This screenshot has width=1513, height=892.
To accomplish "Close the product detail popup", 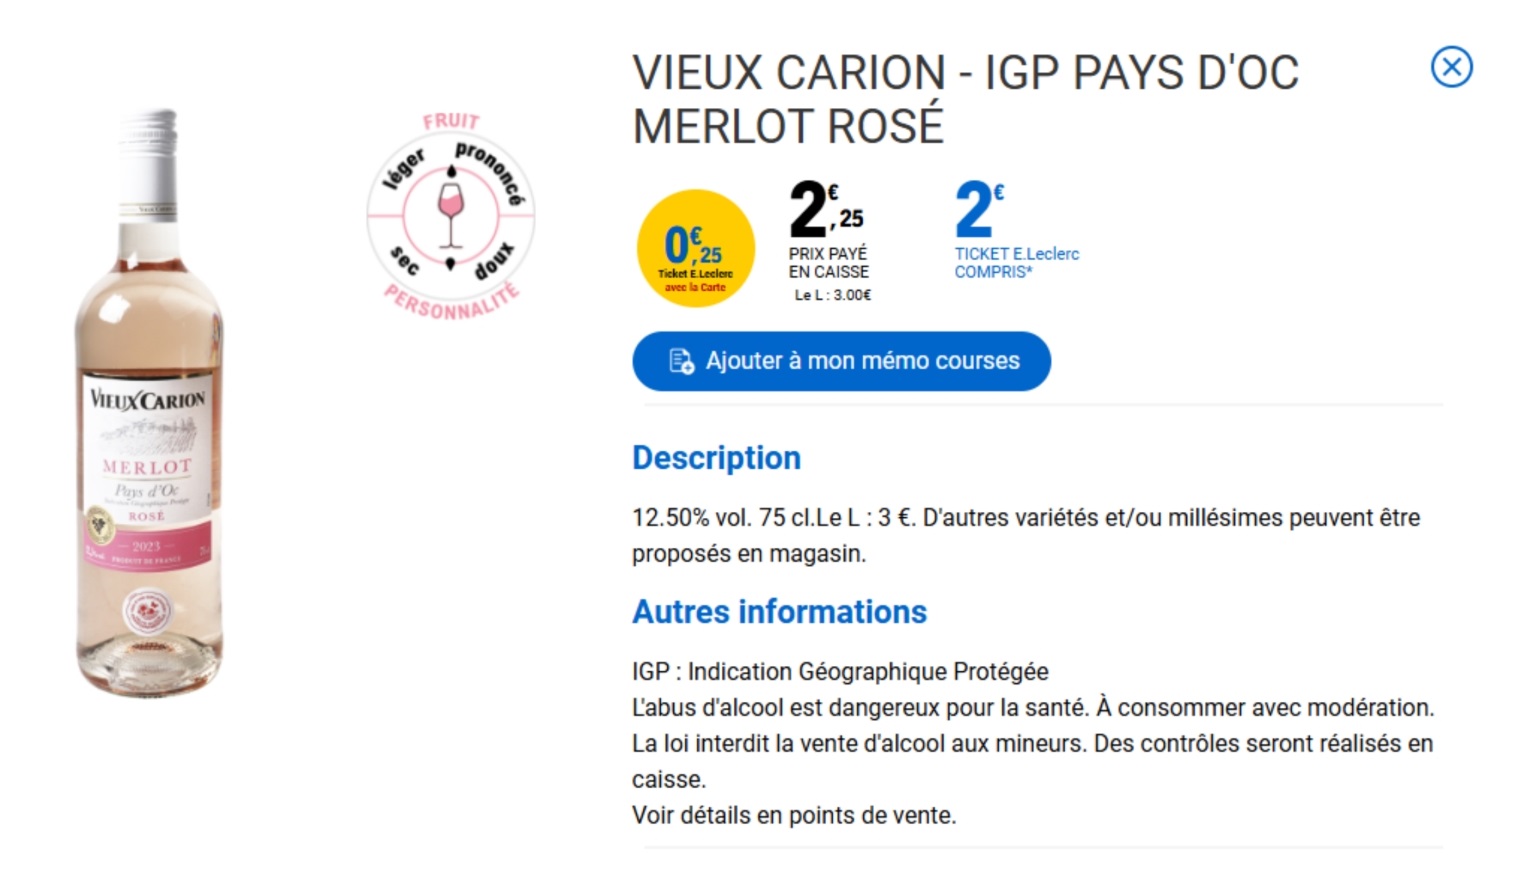I will pos(1451,67).
